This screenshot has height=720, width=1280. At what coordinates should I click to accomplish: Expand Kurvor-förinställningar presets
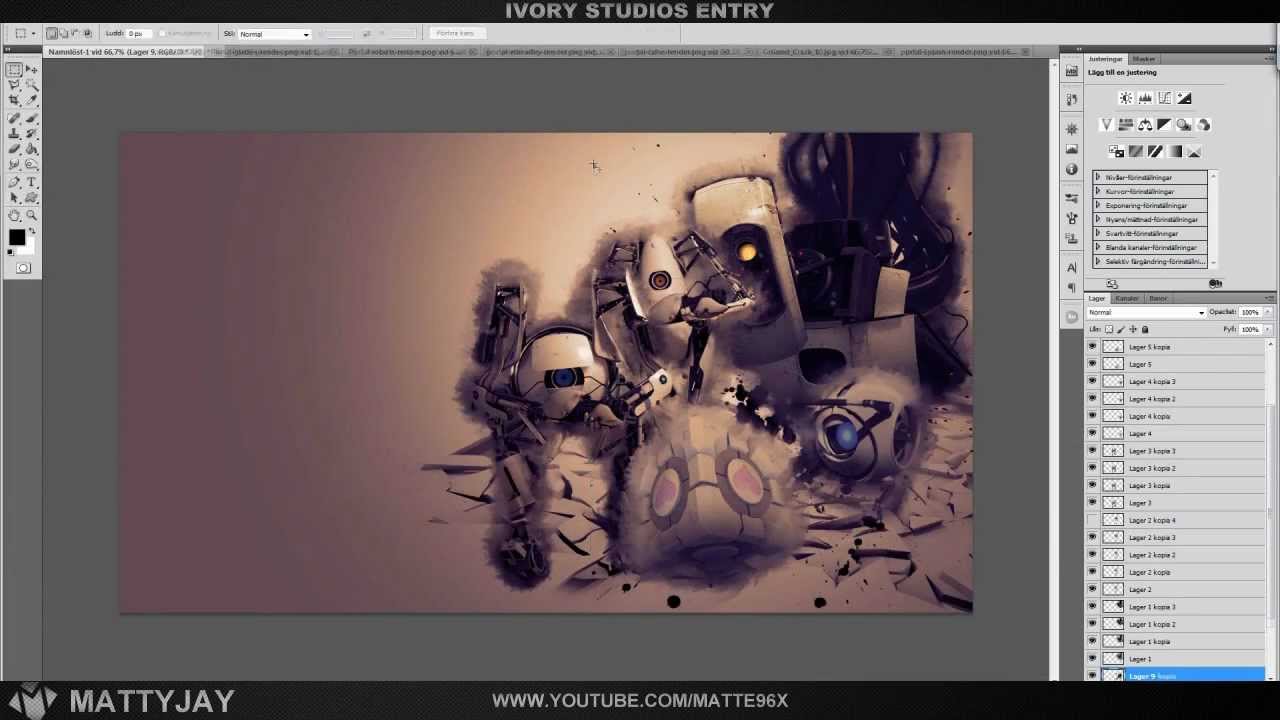pyautogui.click(x=1098, y=191)
